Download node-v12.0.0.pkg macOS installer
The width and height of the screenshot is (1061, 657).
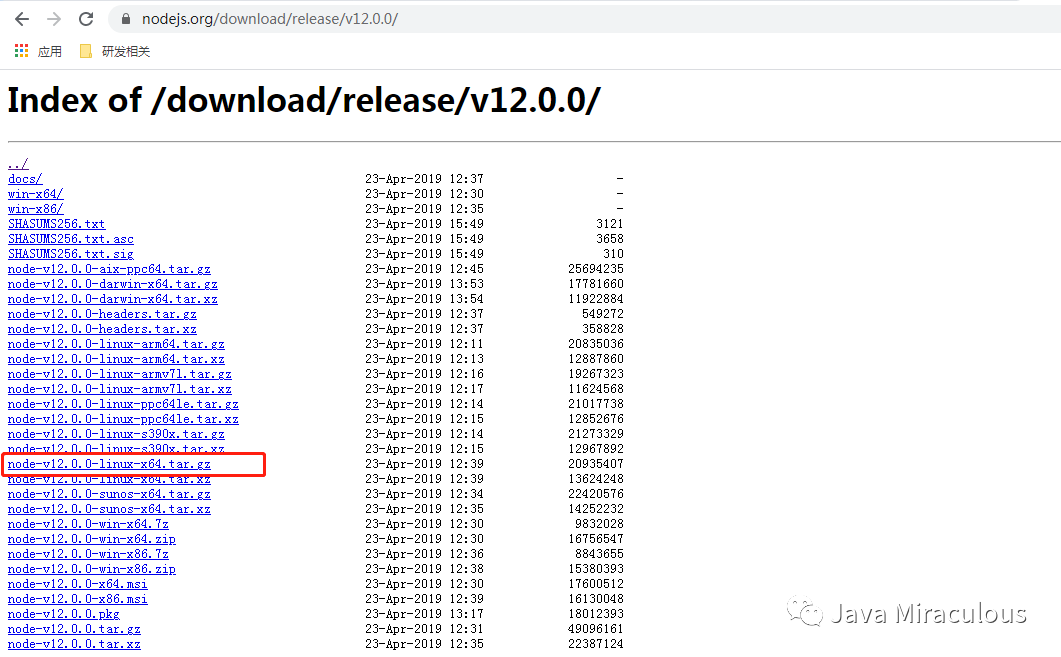click(x=64, y=614)
